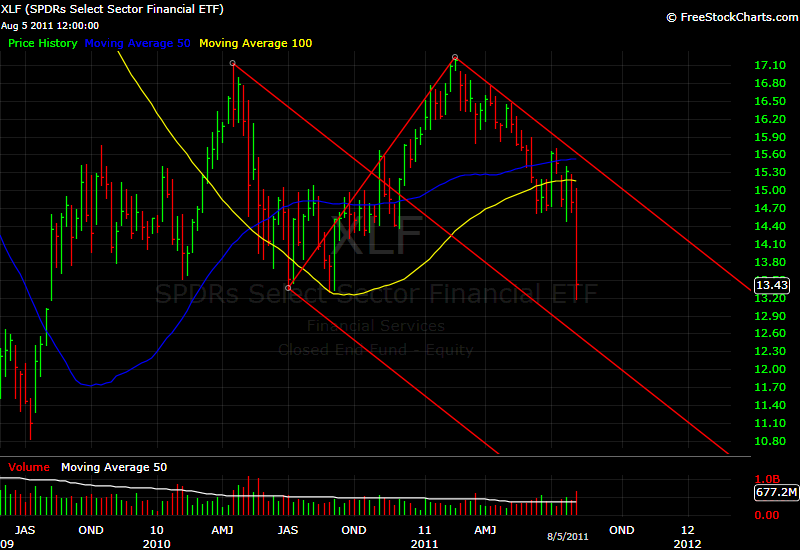This screenshot has width=800, height=550.
Task: Click the AMJ label after 2011
Action: (x=485, y=531)
